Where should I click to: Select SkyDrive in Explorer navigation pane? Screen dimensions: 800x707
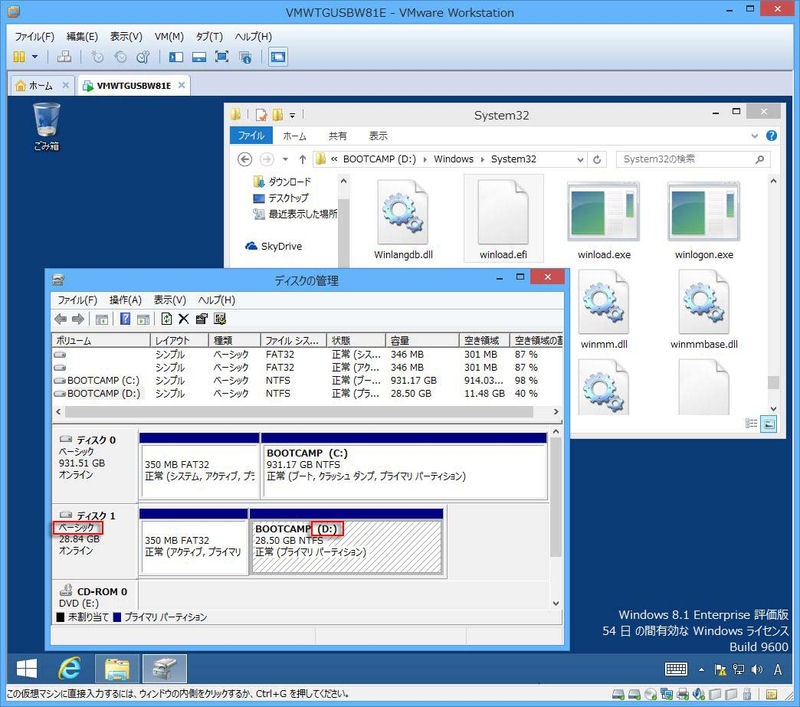click(273, 246)
